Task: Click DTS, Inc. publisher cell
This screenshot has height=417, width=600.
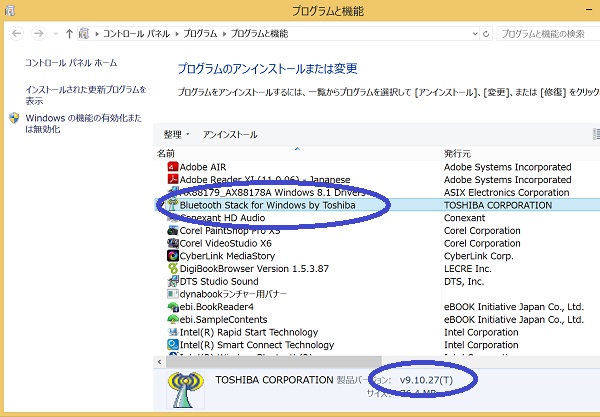Action: click(464, 282)
